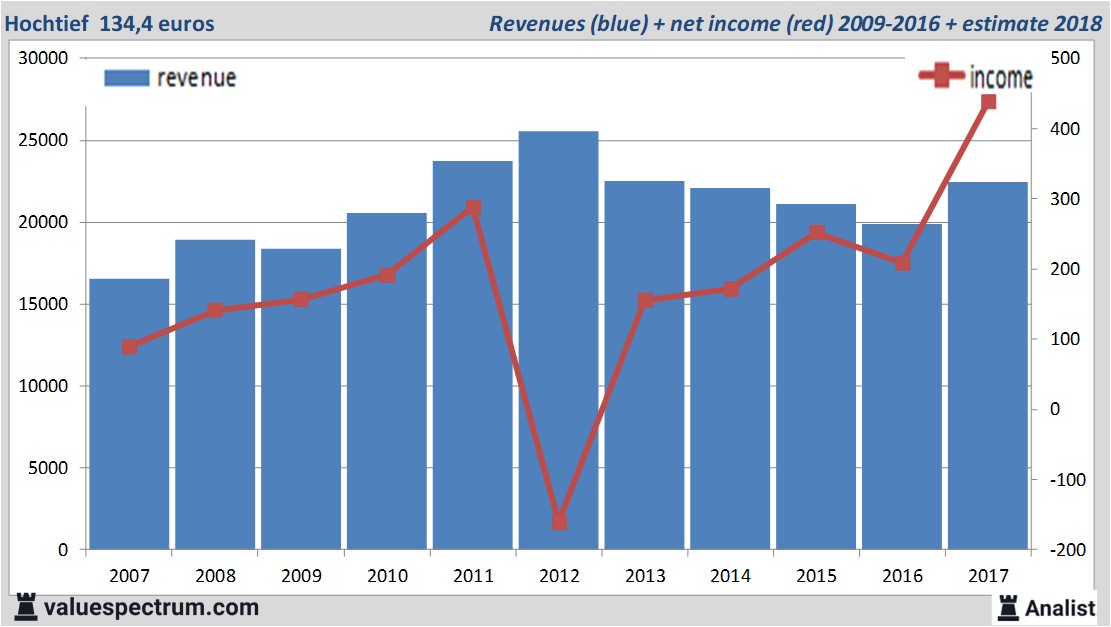Select the 2017 revenue bar
This screenshot has width=1111, height=627.
coord(988,366)
